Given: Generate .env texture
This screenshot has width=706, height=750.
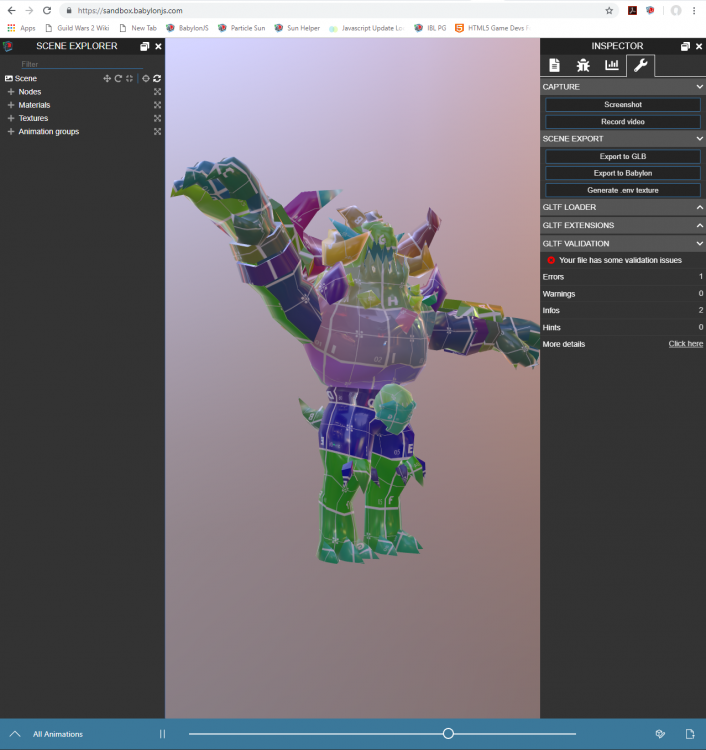Looking at the screenshot, I should [623, 190].
